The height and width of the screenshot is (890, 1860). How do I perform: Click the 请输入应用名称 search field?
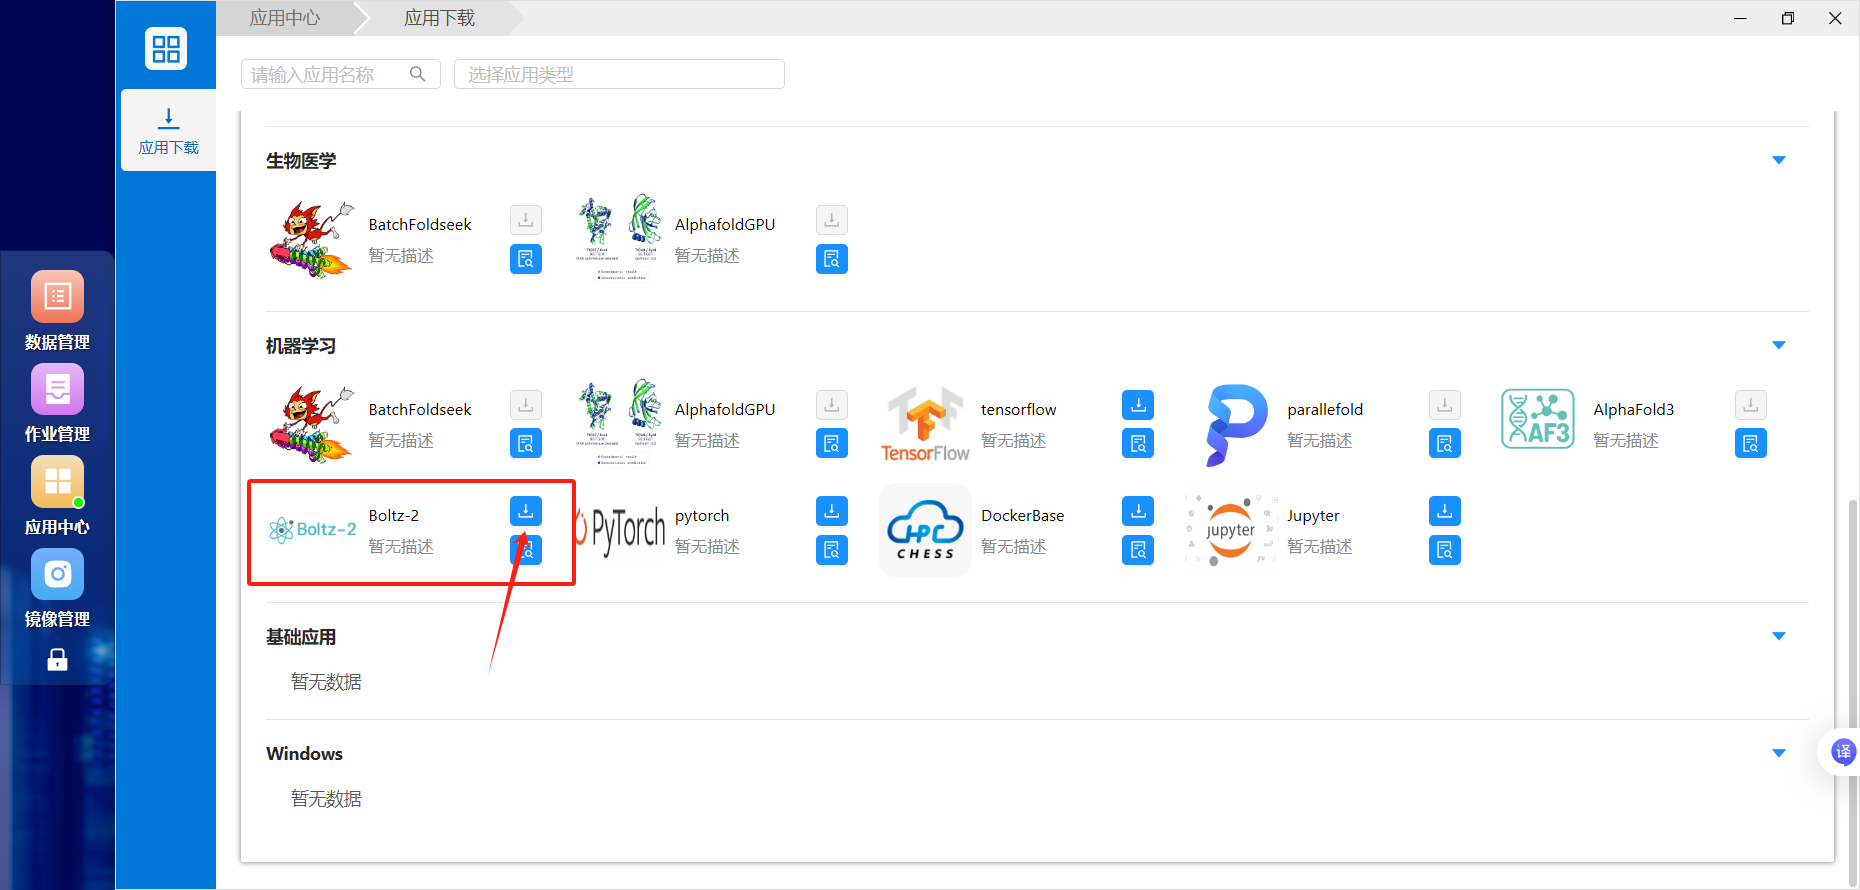(341, 74)
